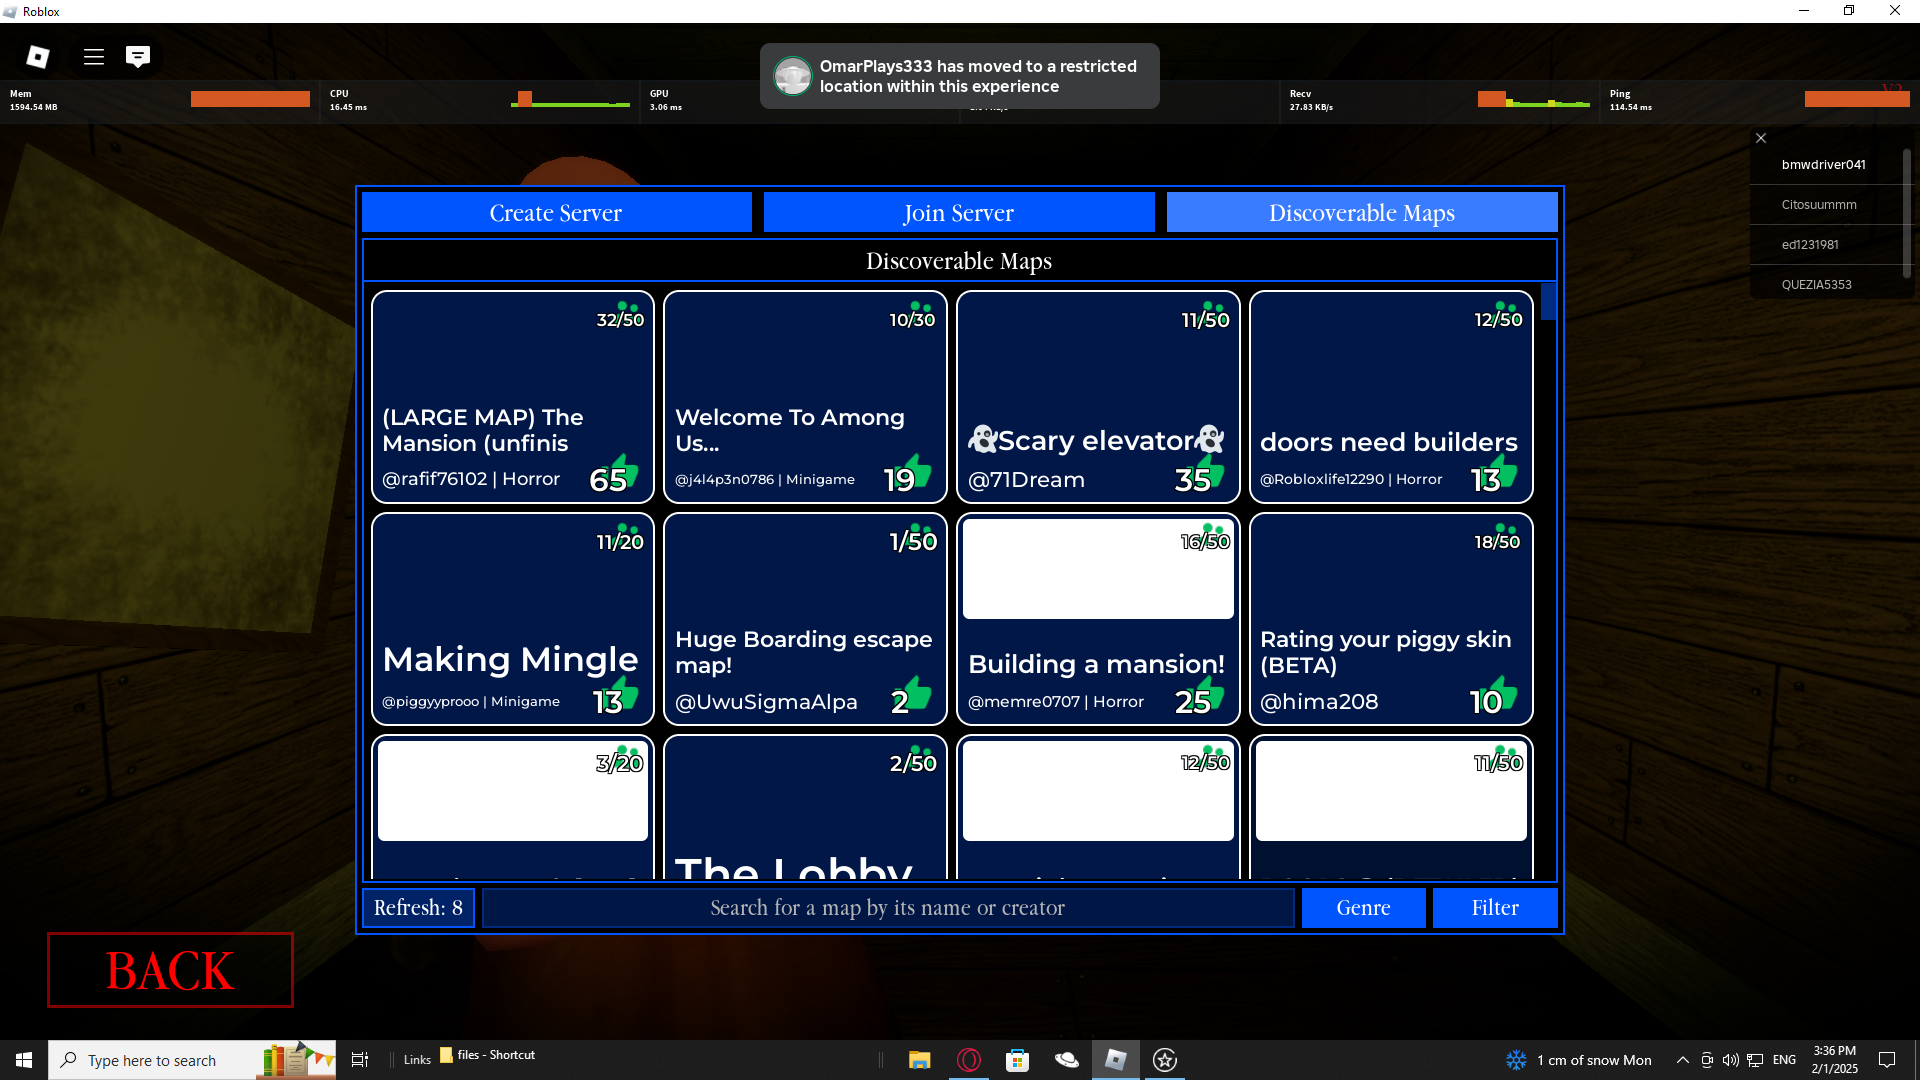Image resolution: width=1920 pixels, height=1080 pixels.
Task: Open Opera browser from taskbar
Action: click(969, 1060)
